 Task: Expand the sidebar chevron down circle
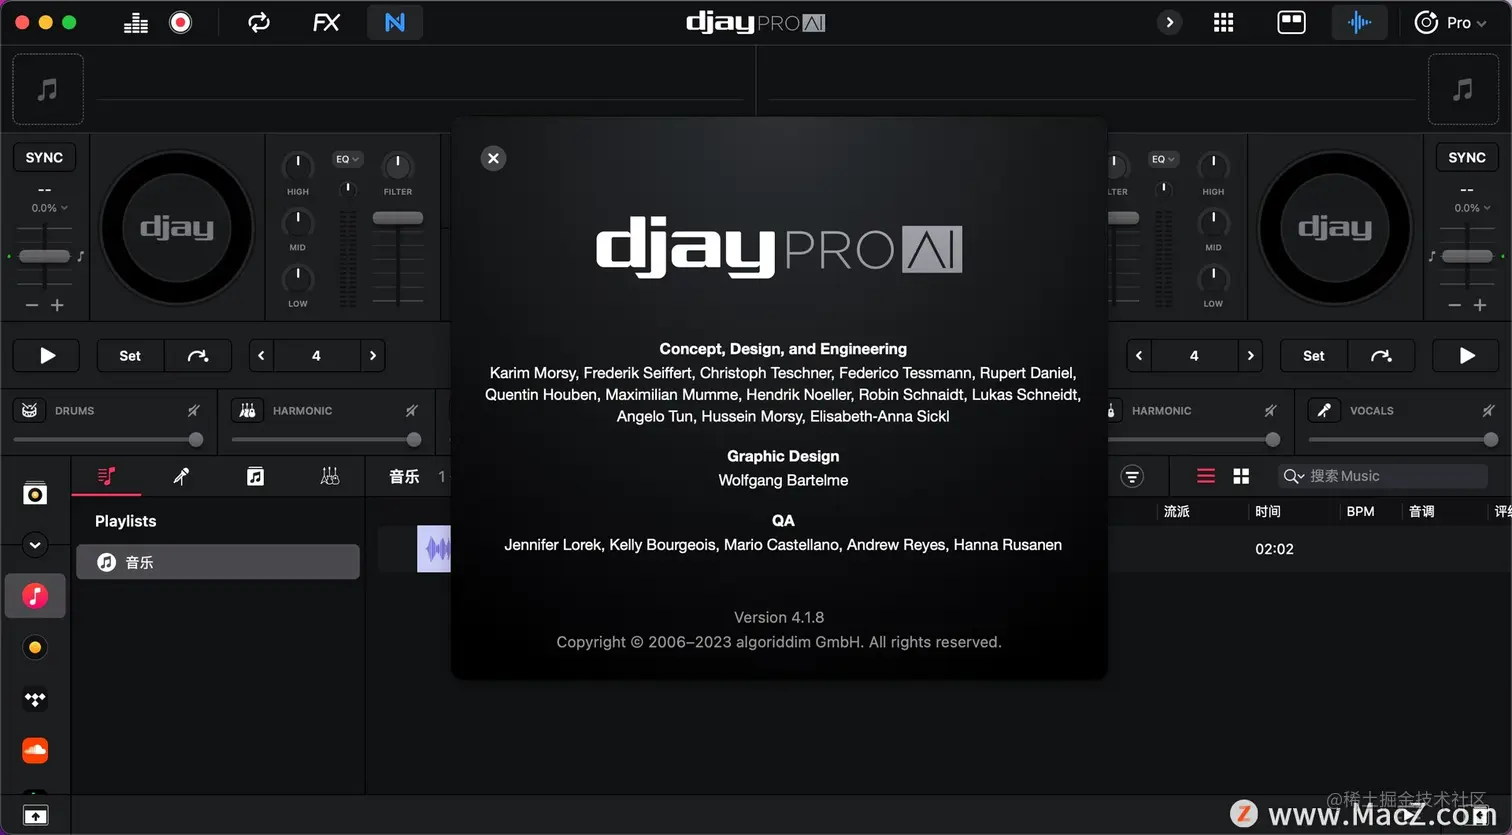click(35, 545)
